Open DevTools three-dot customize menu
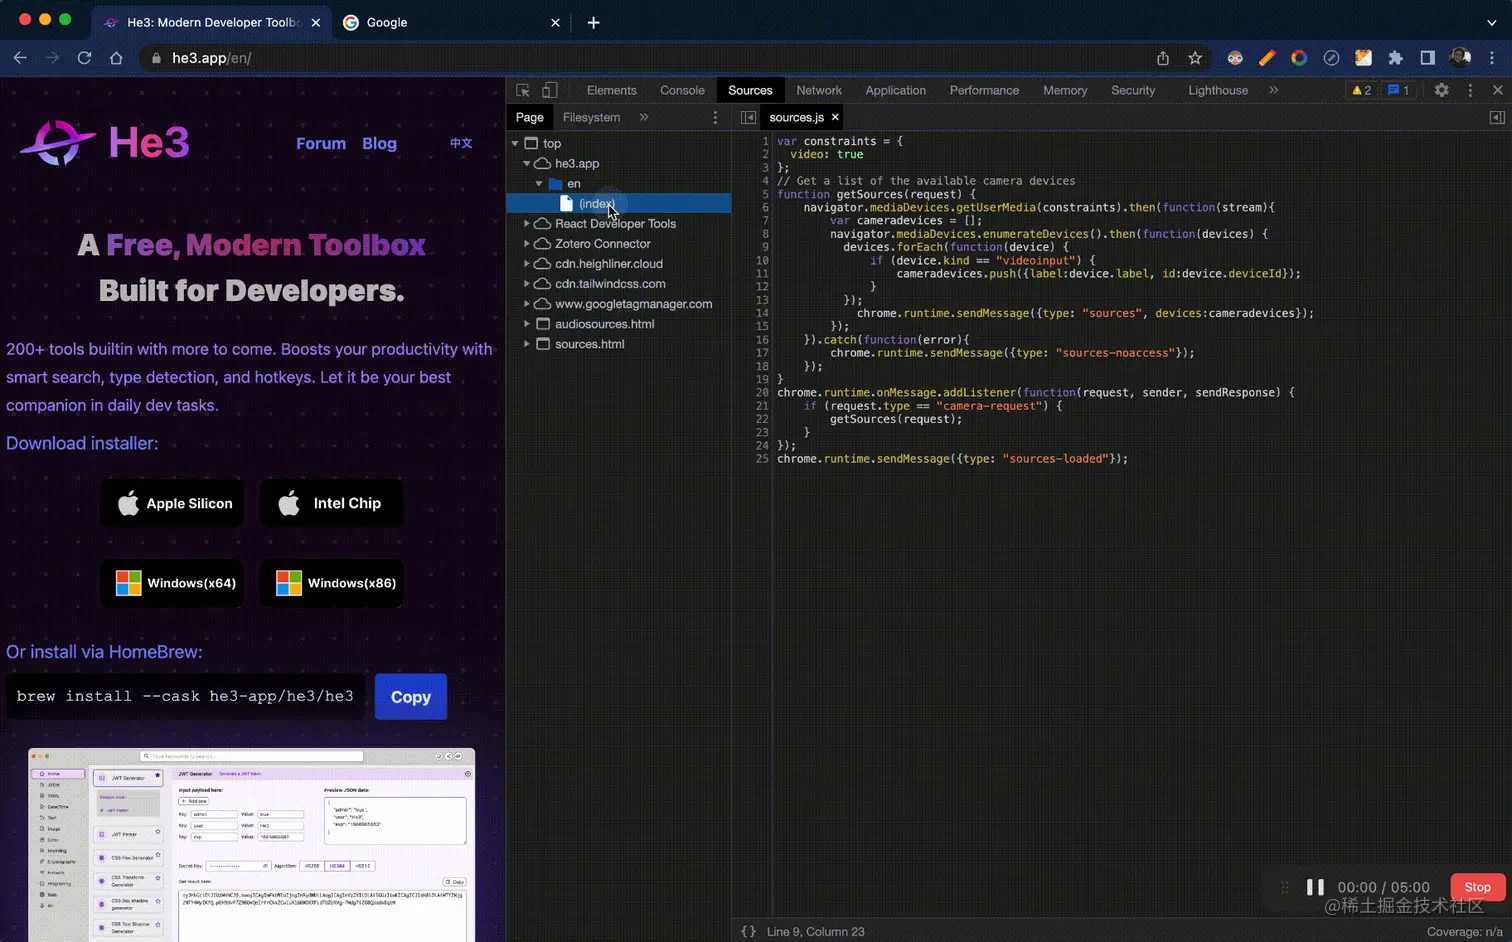Image resolution: width=1512 pixels, height=942 pixels. click(1470, 90)
